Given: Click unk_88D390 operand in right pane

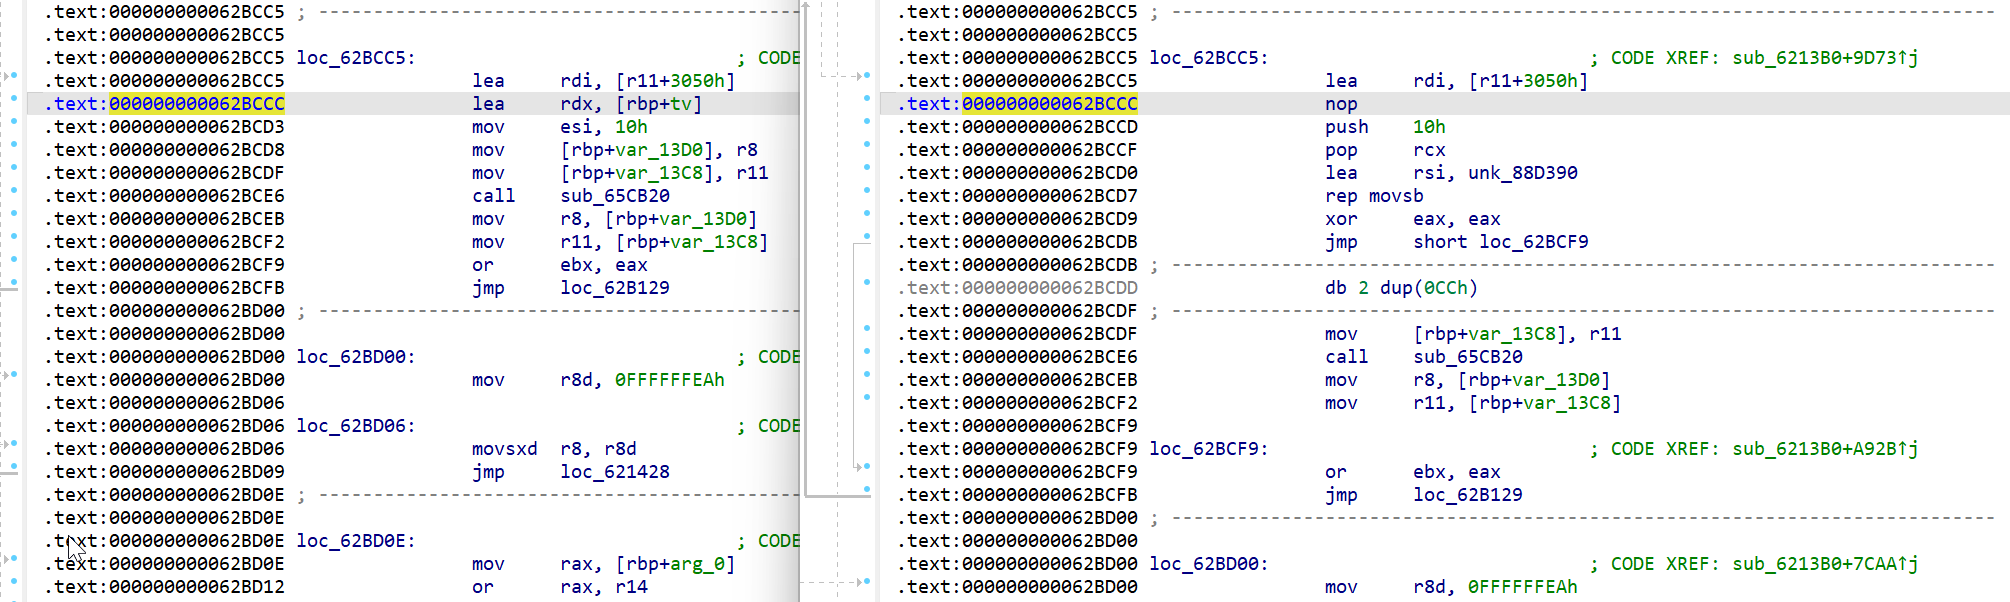Looking at the screenshot, I should [1522, 173].
